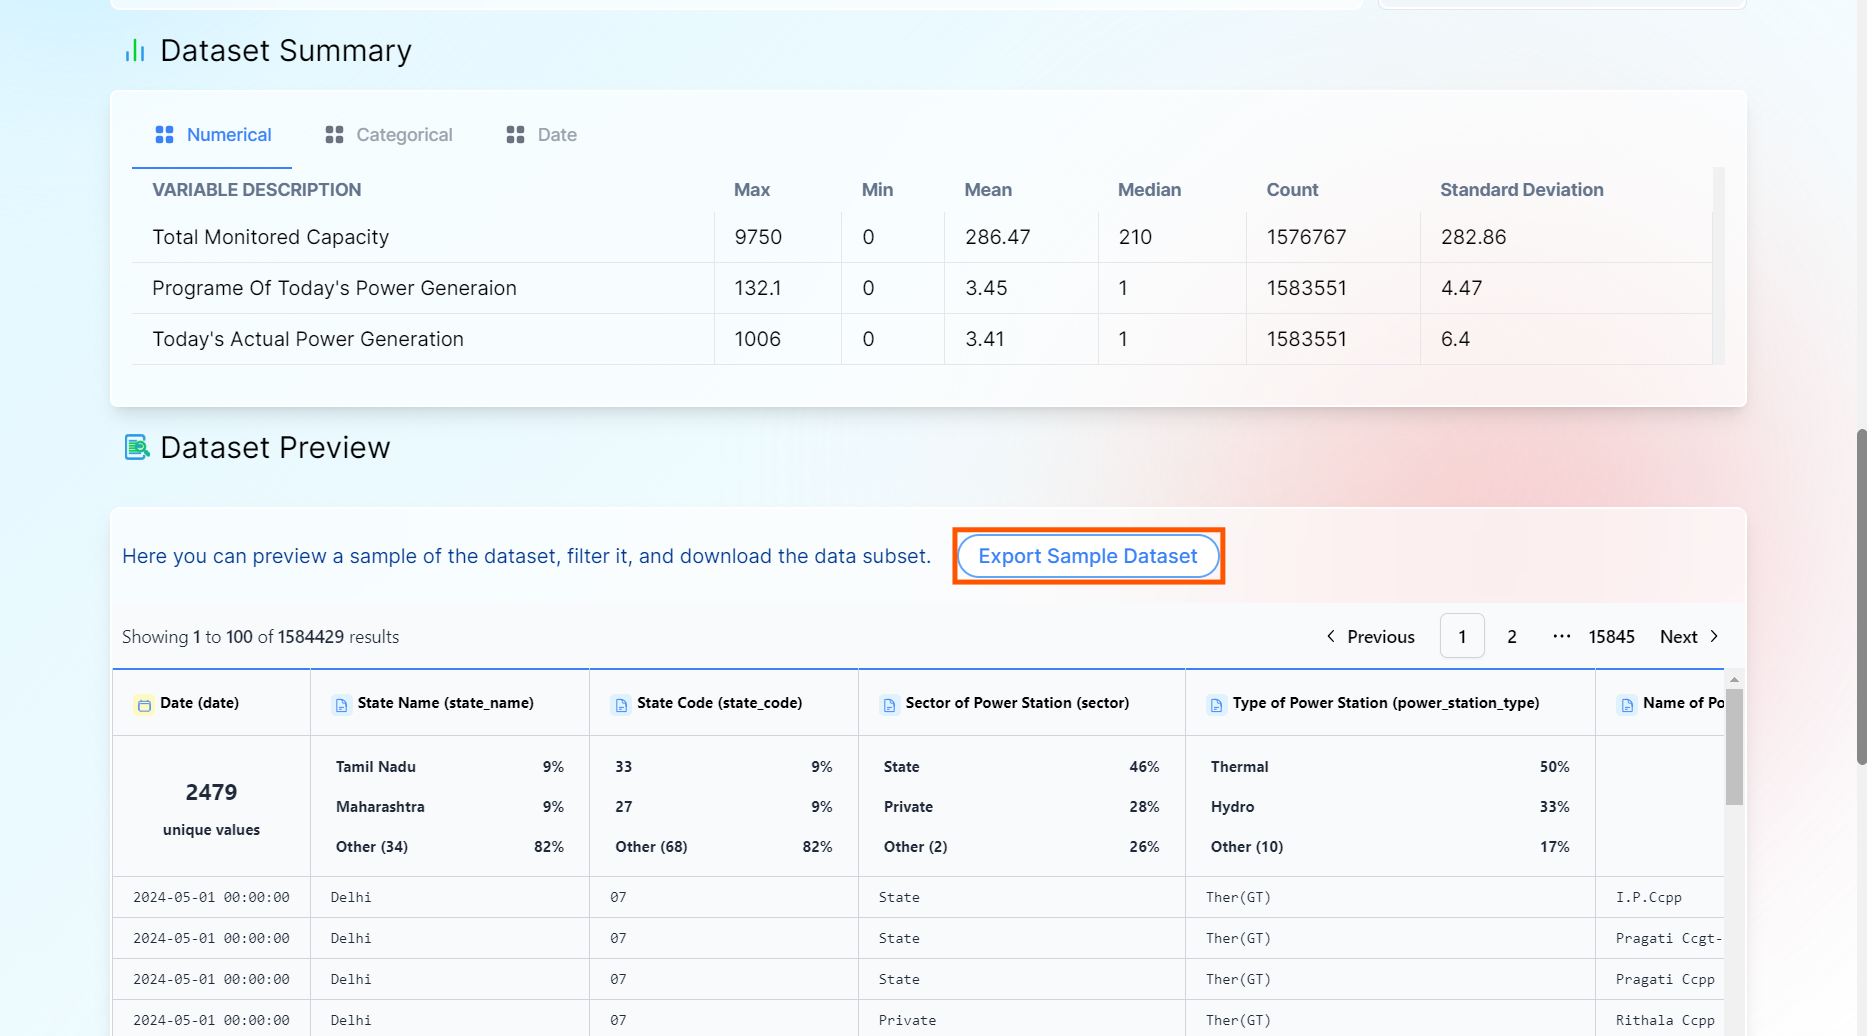Go to the Previous results page
The height and width of the screenshot is (1036, 1867).
pos(1370,637)
